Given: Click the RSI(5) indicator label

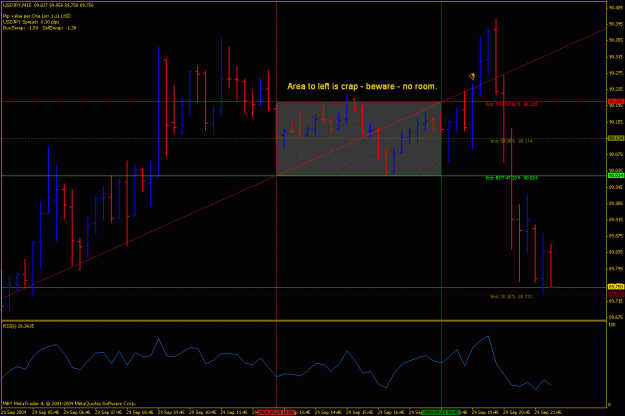Looking at the screenshot, I should click(18, 326).
